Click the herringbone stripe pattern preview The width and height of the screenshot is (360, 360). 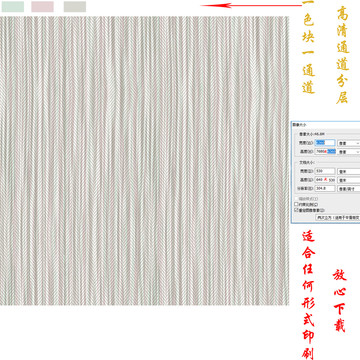click(144, 160)
